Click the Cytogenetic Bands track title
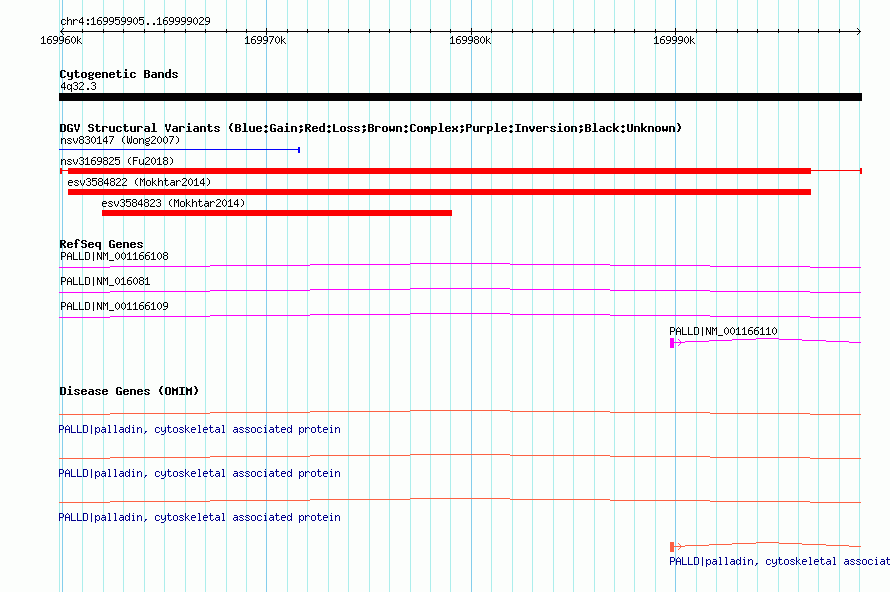This screenshot has height=592, width=890. pos(119,74)
